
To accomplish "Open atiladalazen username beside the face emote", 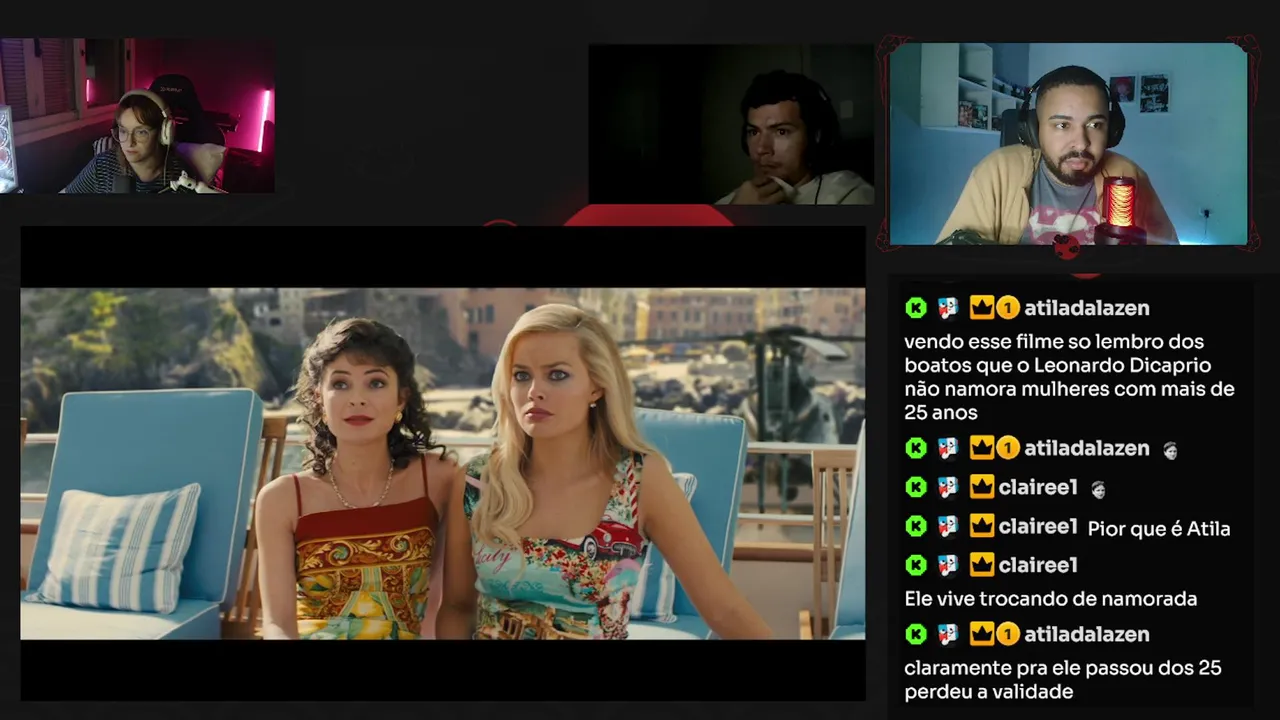I will [1086, 449].
